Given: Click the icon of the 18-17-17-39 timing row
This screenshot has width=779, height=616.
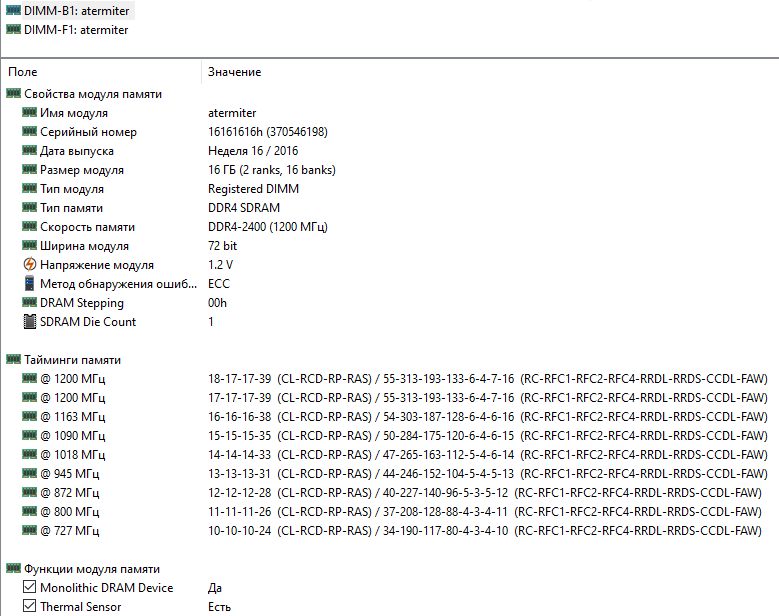Looking at the screenshot, I should point(29,379).
